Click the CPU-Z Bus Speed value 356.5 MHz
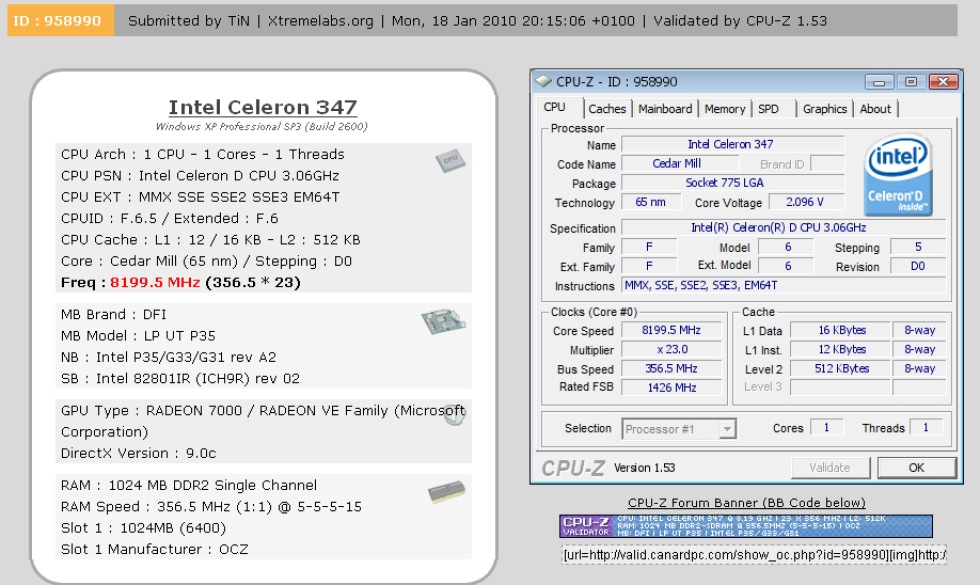Image resolution: width=980 pixels, height=585 pixels. click(672, 369)
